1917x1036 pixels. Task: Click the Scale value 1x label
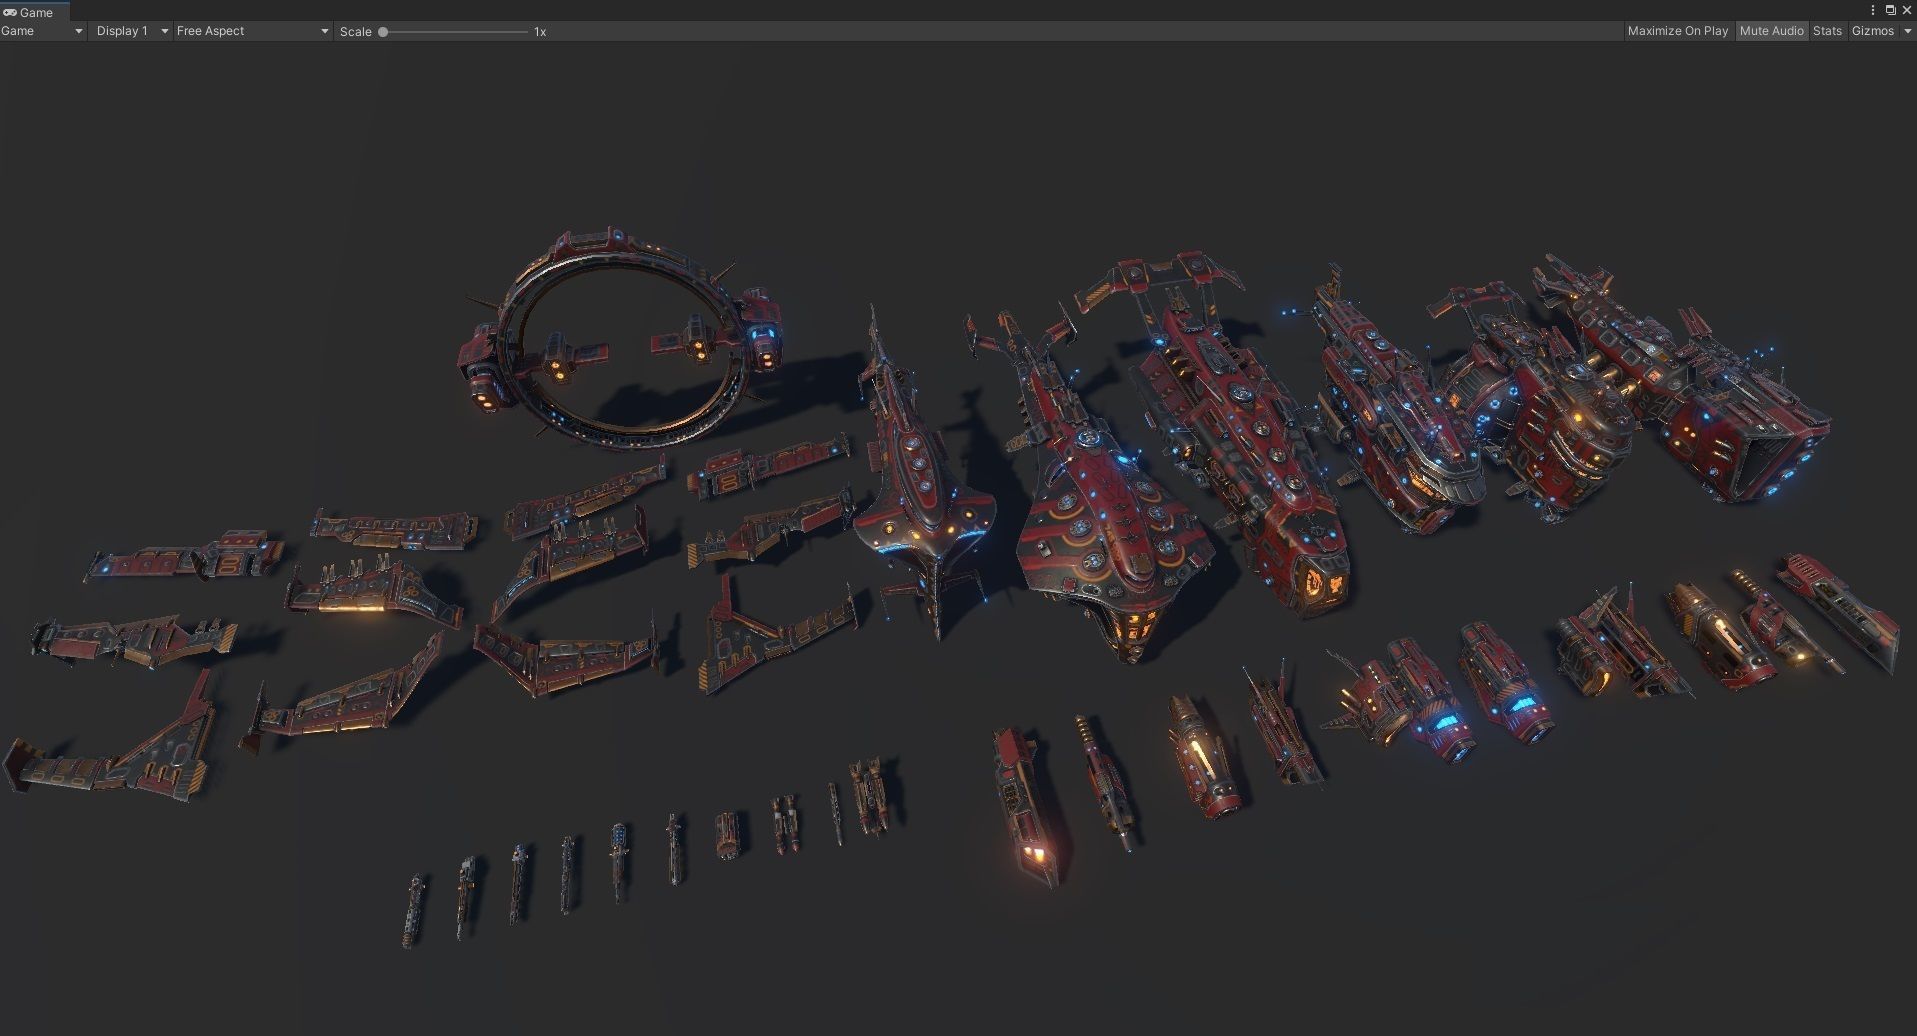(540, 32)
